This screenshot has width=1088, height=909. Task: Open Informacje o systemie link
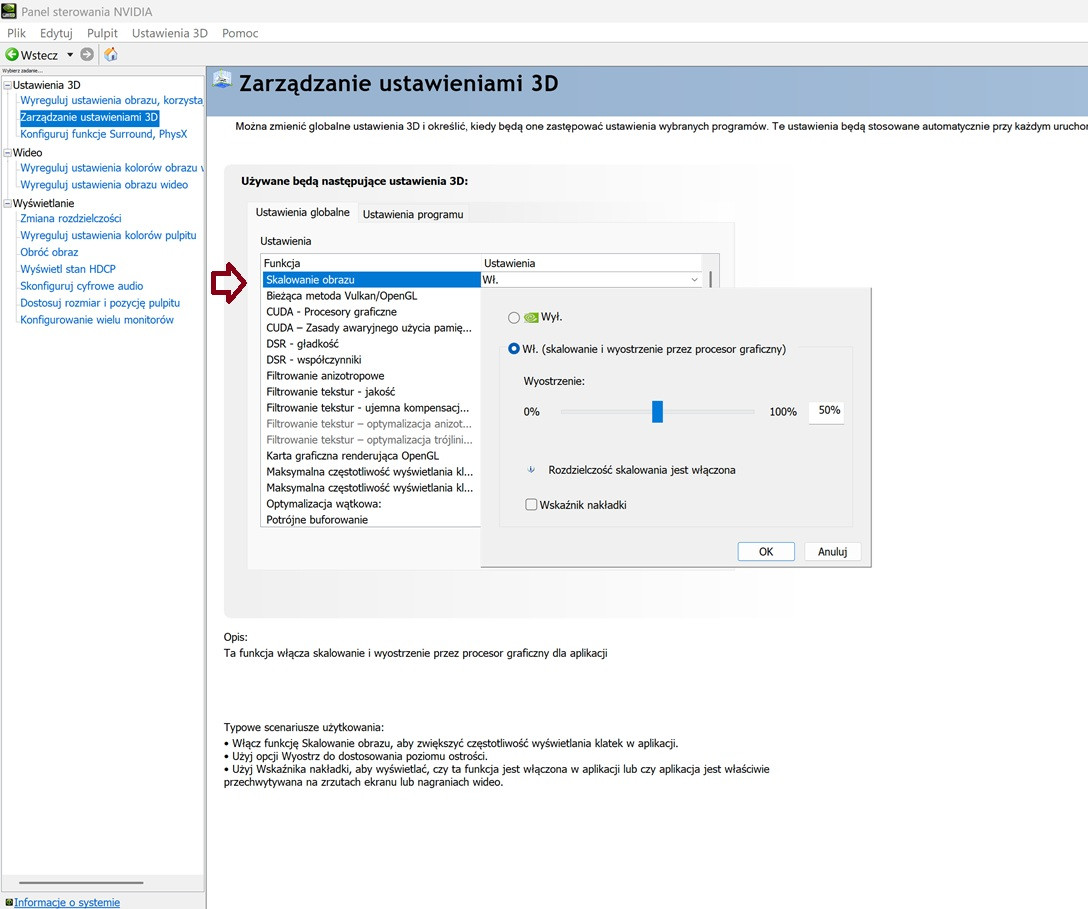pyautogui.click(x=67, y=902)
